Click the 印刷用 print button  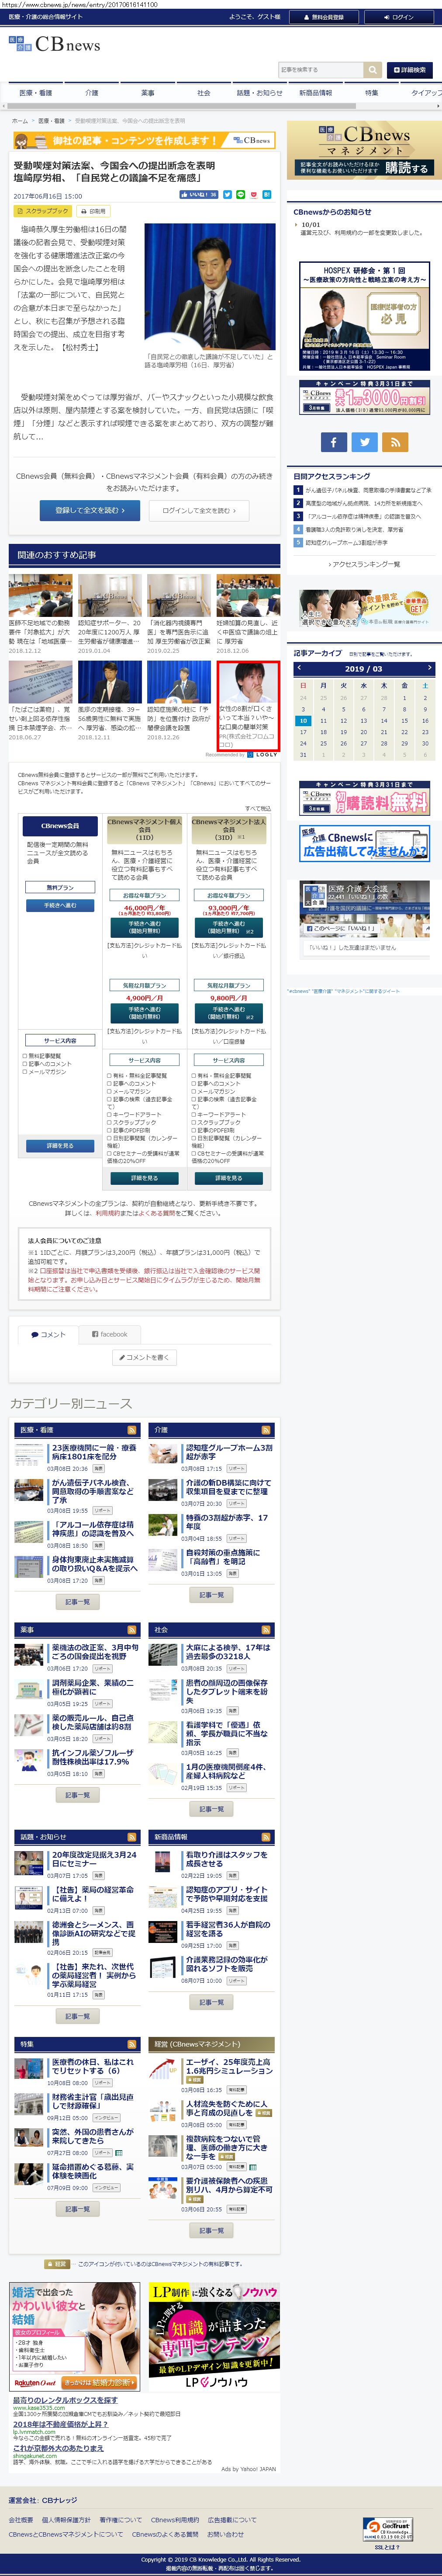[94, 211]
